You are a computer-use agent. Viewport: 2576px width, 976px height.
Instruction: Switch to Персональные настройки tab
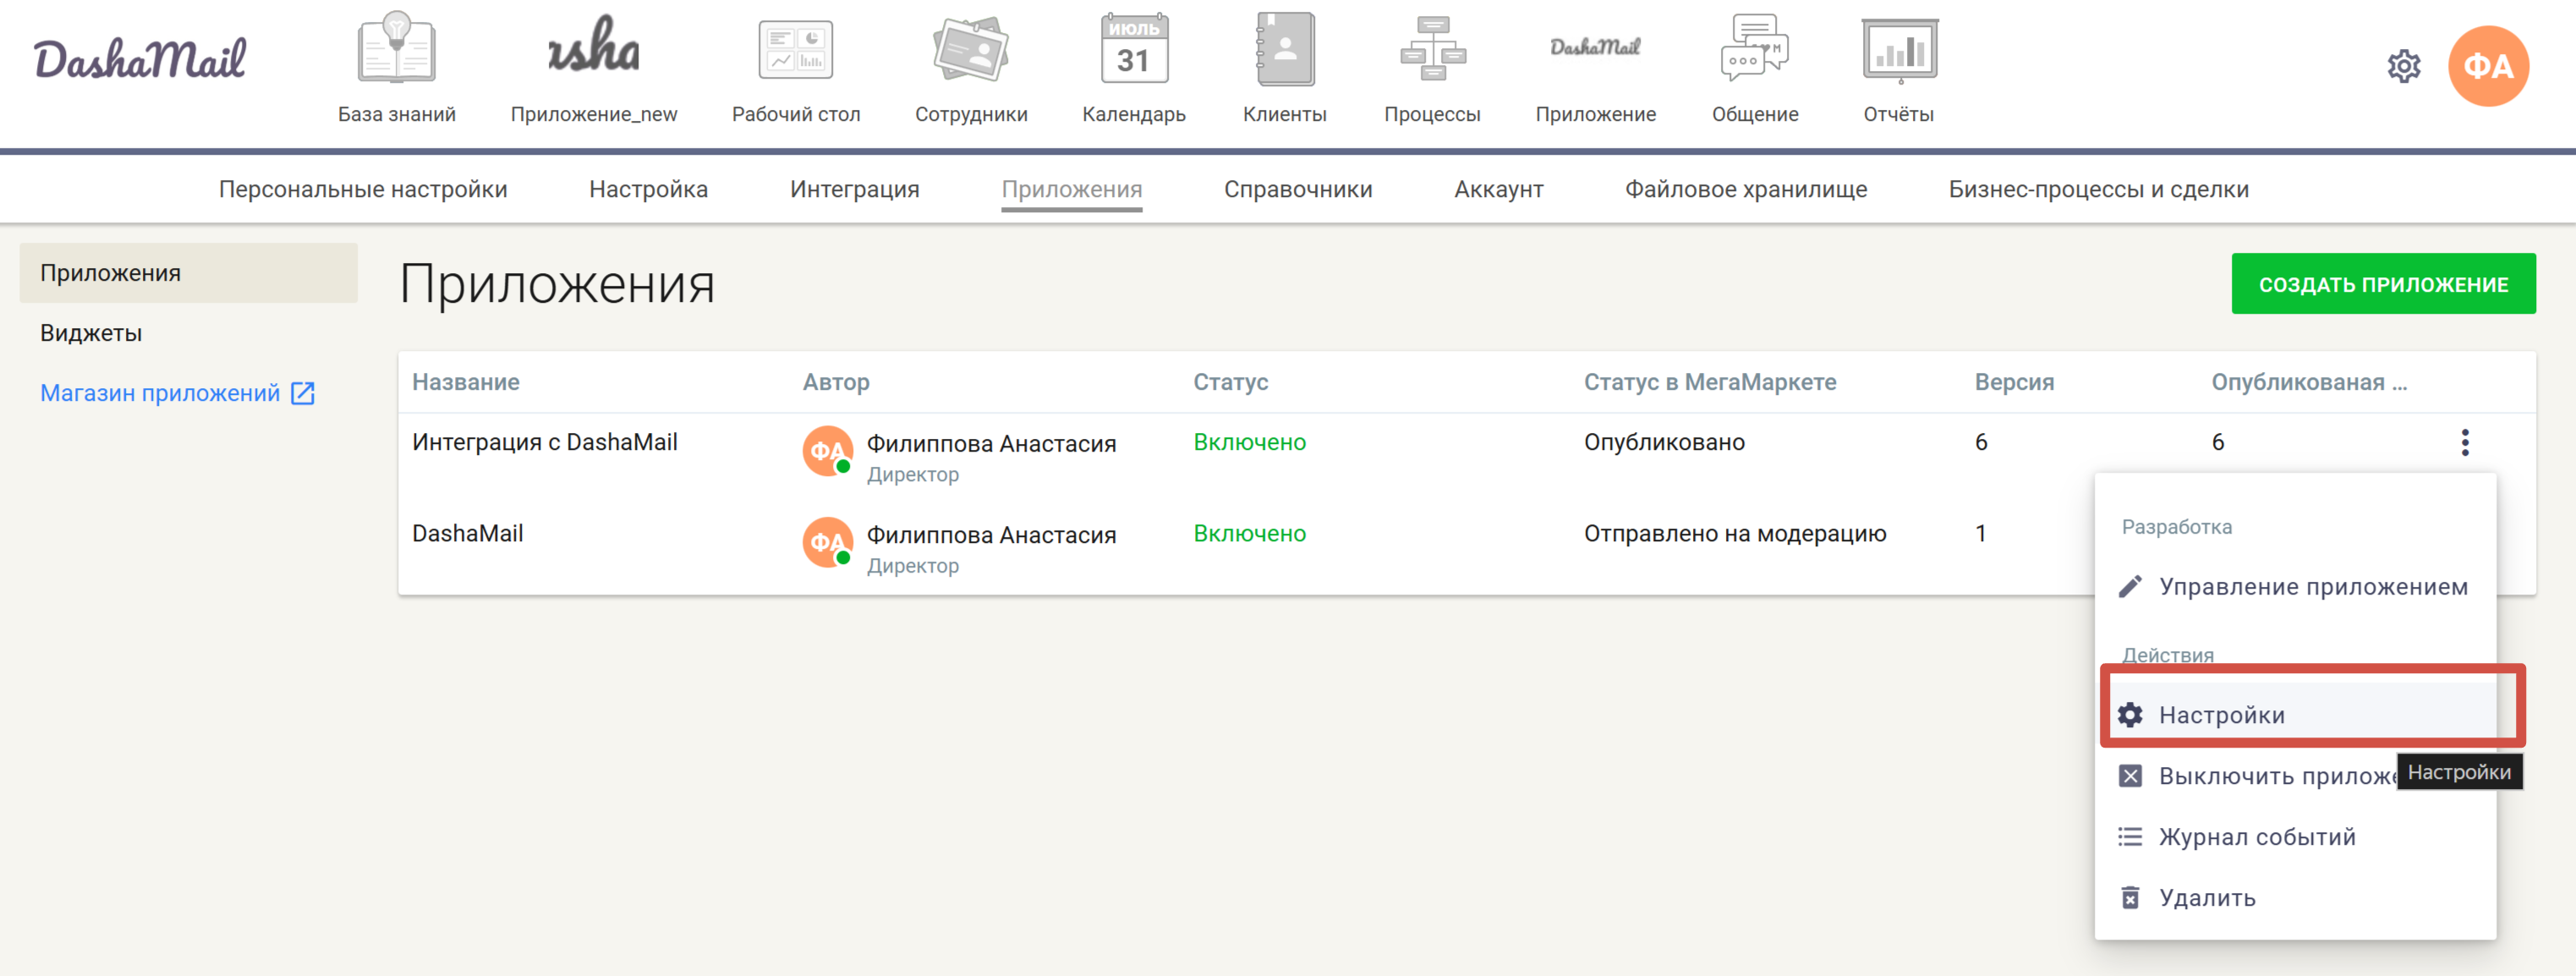[x=363, y=189]
